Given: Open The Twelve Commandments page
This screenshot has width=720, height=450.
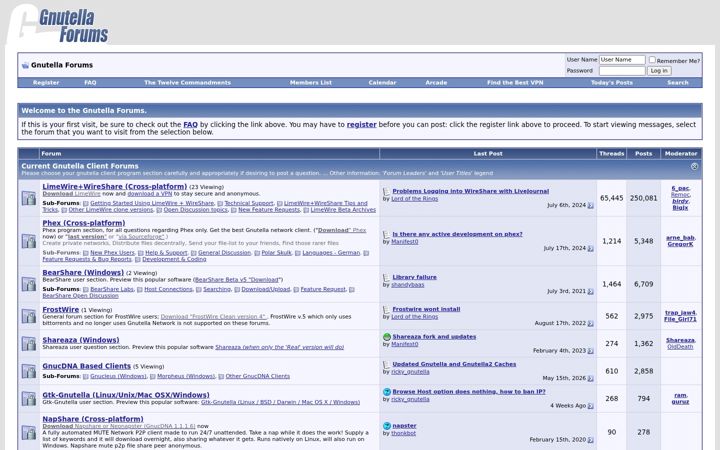Looking at the screenshot, I should tap(187, 83).
